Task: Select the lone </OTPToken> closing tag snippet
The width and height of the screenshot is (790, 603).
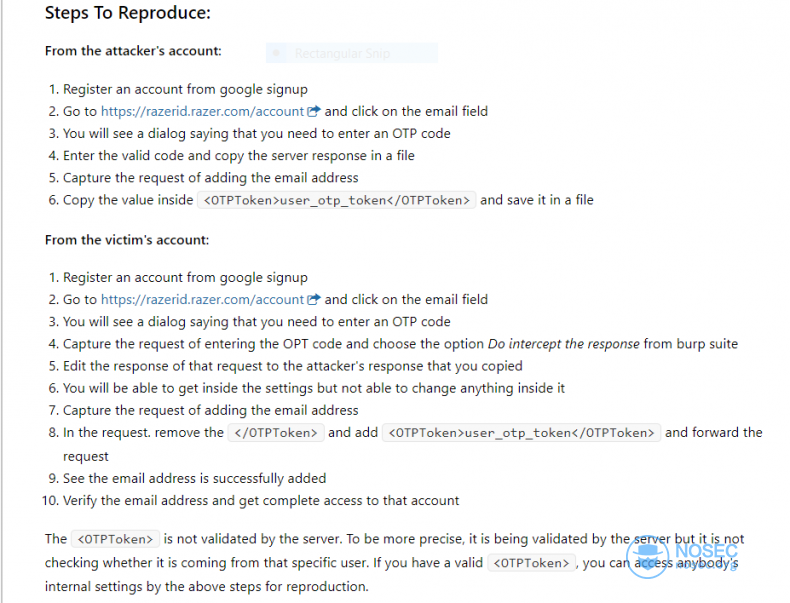Action: (x=276, y=433)
